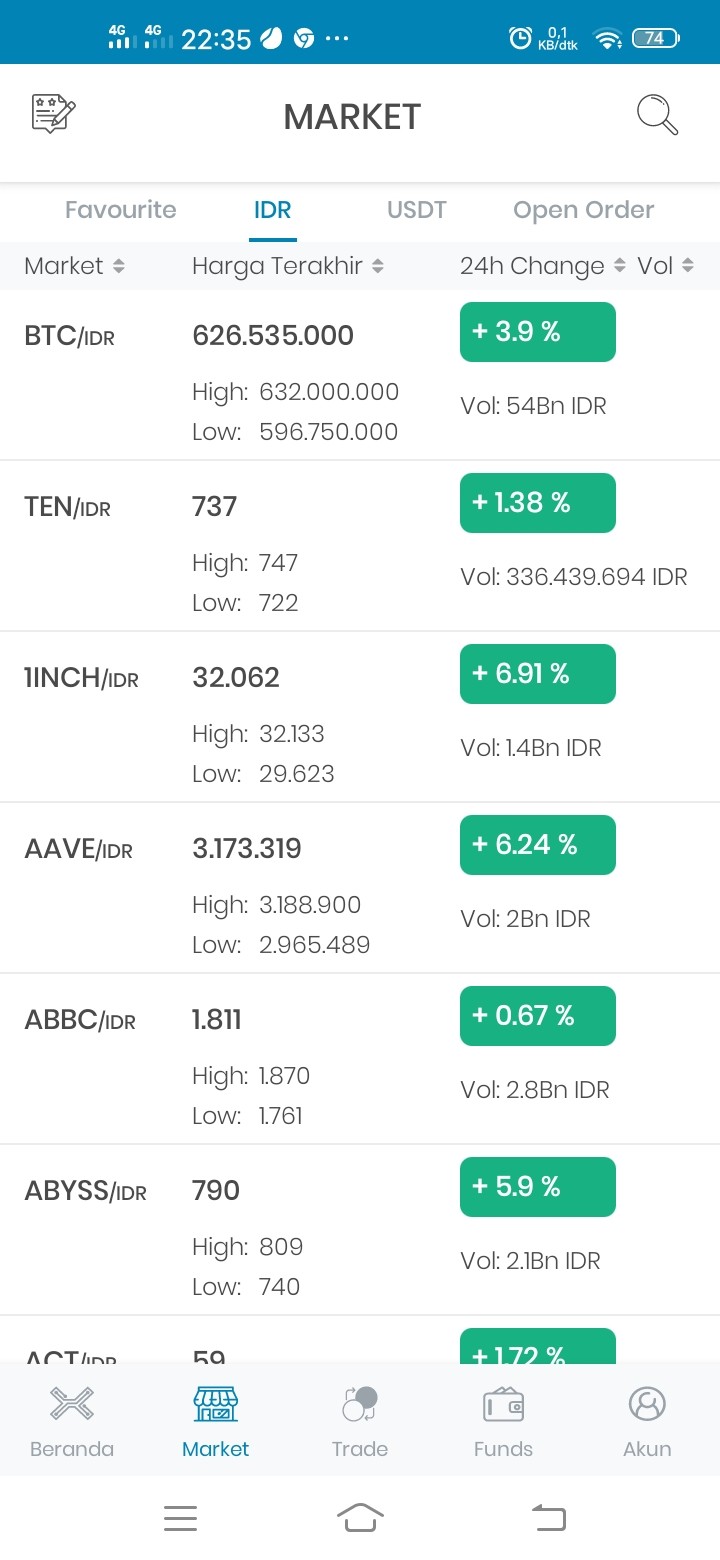Sort list by Market column arrows
This screenshot has height=1560, width=720.
pyautogui.click(x=119, y=266)
